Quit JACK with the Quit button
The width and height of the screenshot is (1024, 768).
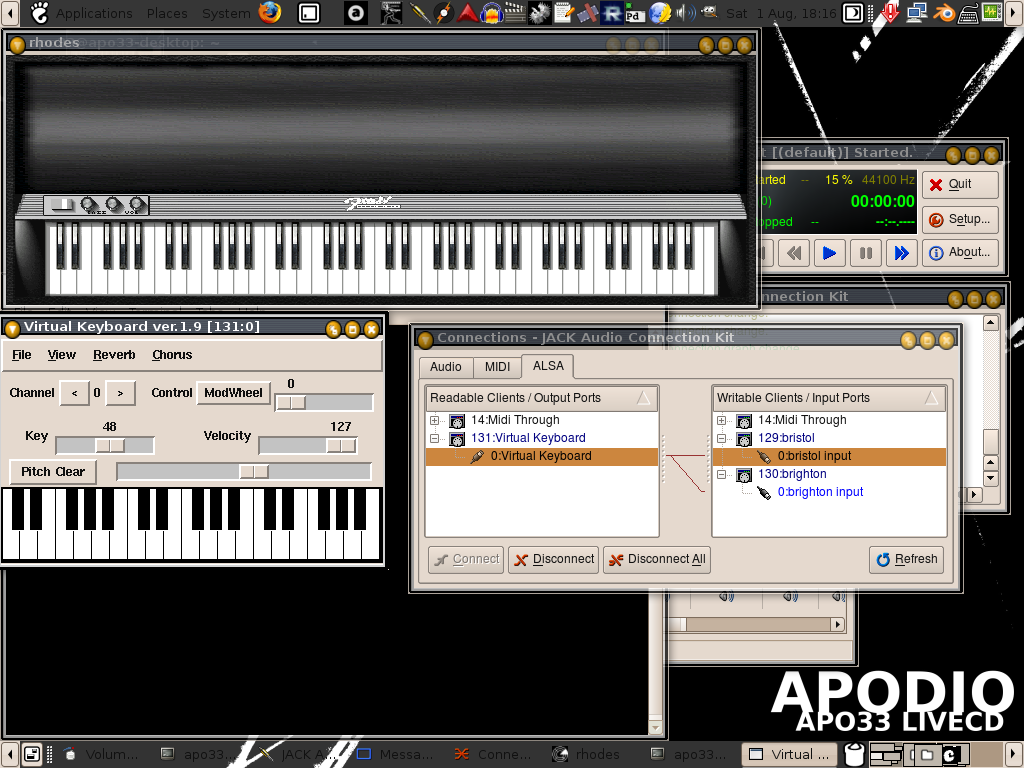point(960,184)
